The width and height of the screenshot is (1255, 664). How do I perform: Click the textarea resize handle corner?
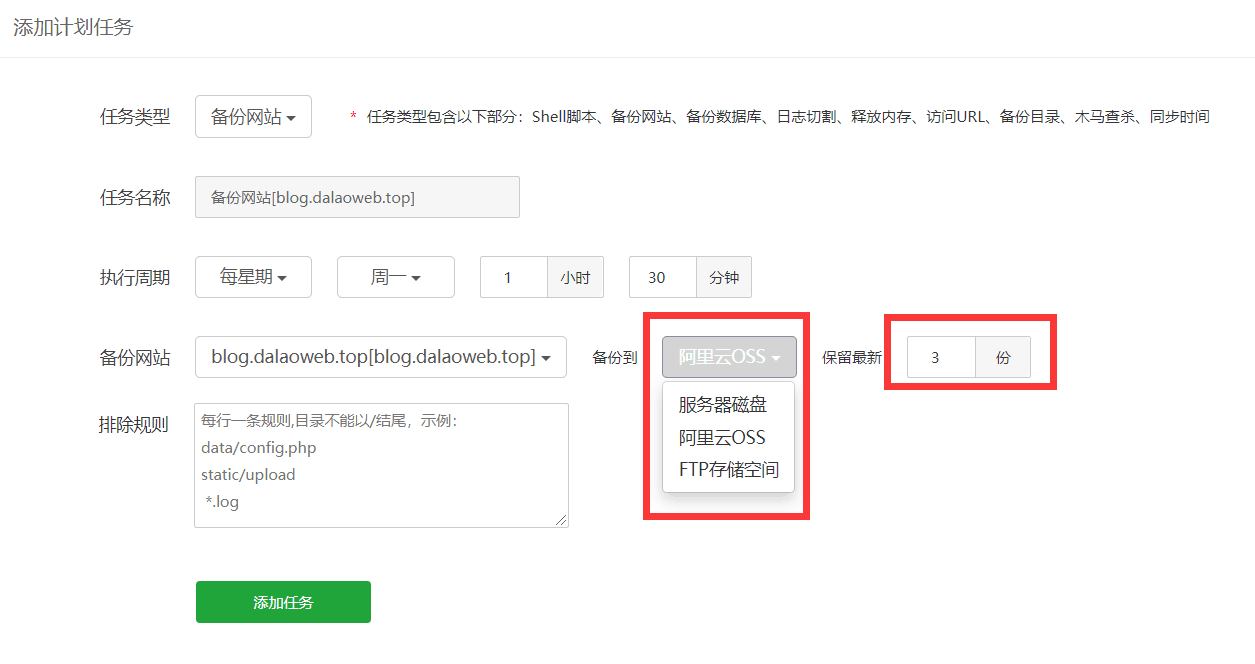(562, 520)
